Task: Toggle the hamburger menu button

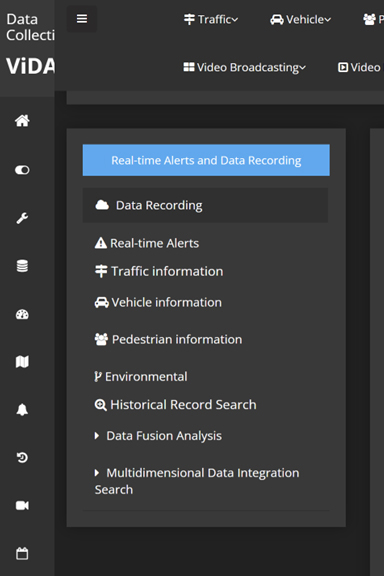Action: click(82, 19)
